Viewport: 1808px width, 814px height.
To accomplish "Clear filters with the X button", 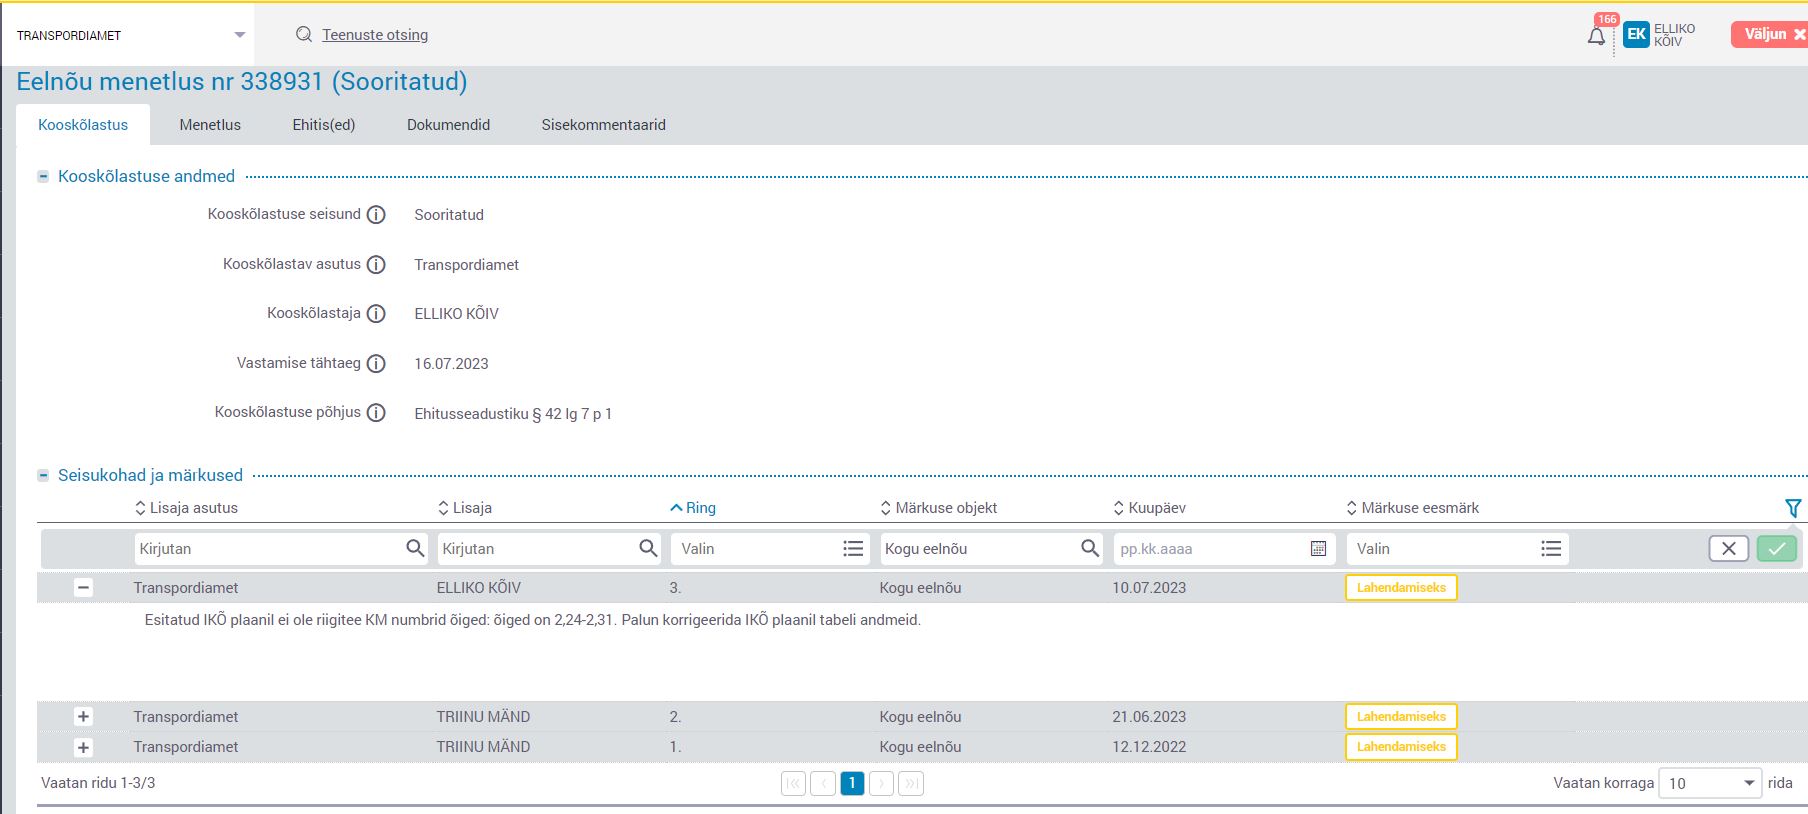I will pyautogui.click(x=1728, y=549).
